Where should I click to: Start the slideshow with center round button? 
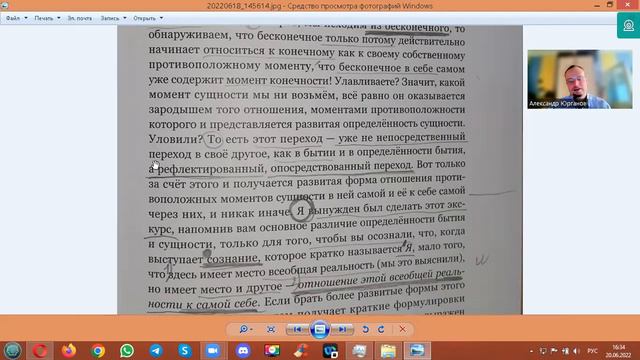(320, 329)
